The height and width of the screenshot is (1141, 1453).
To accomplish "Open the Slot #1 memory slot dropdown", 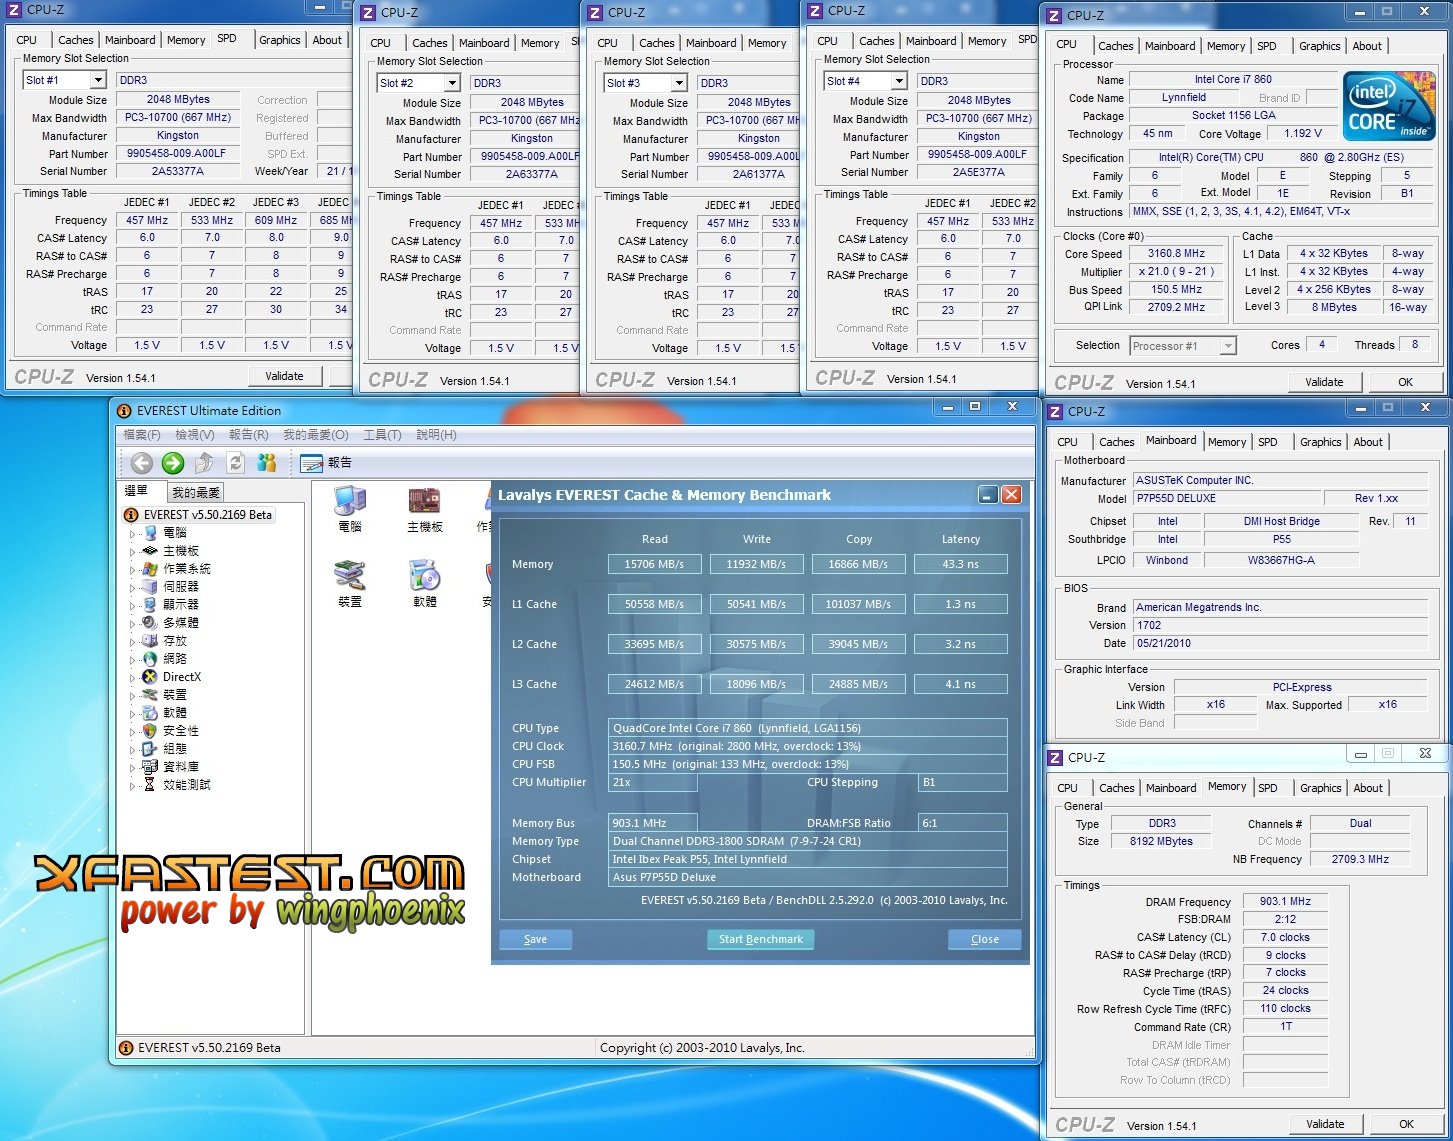I will tap(97, 80).
